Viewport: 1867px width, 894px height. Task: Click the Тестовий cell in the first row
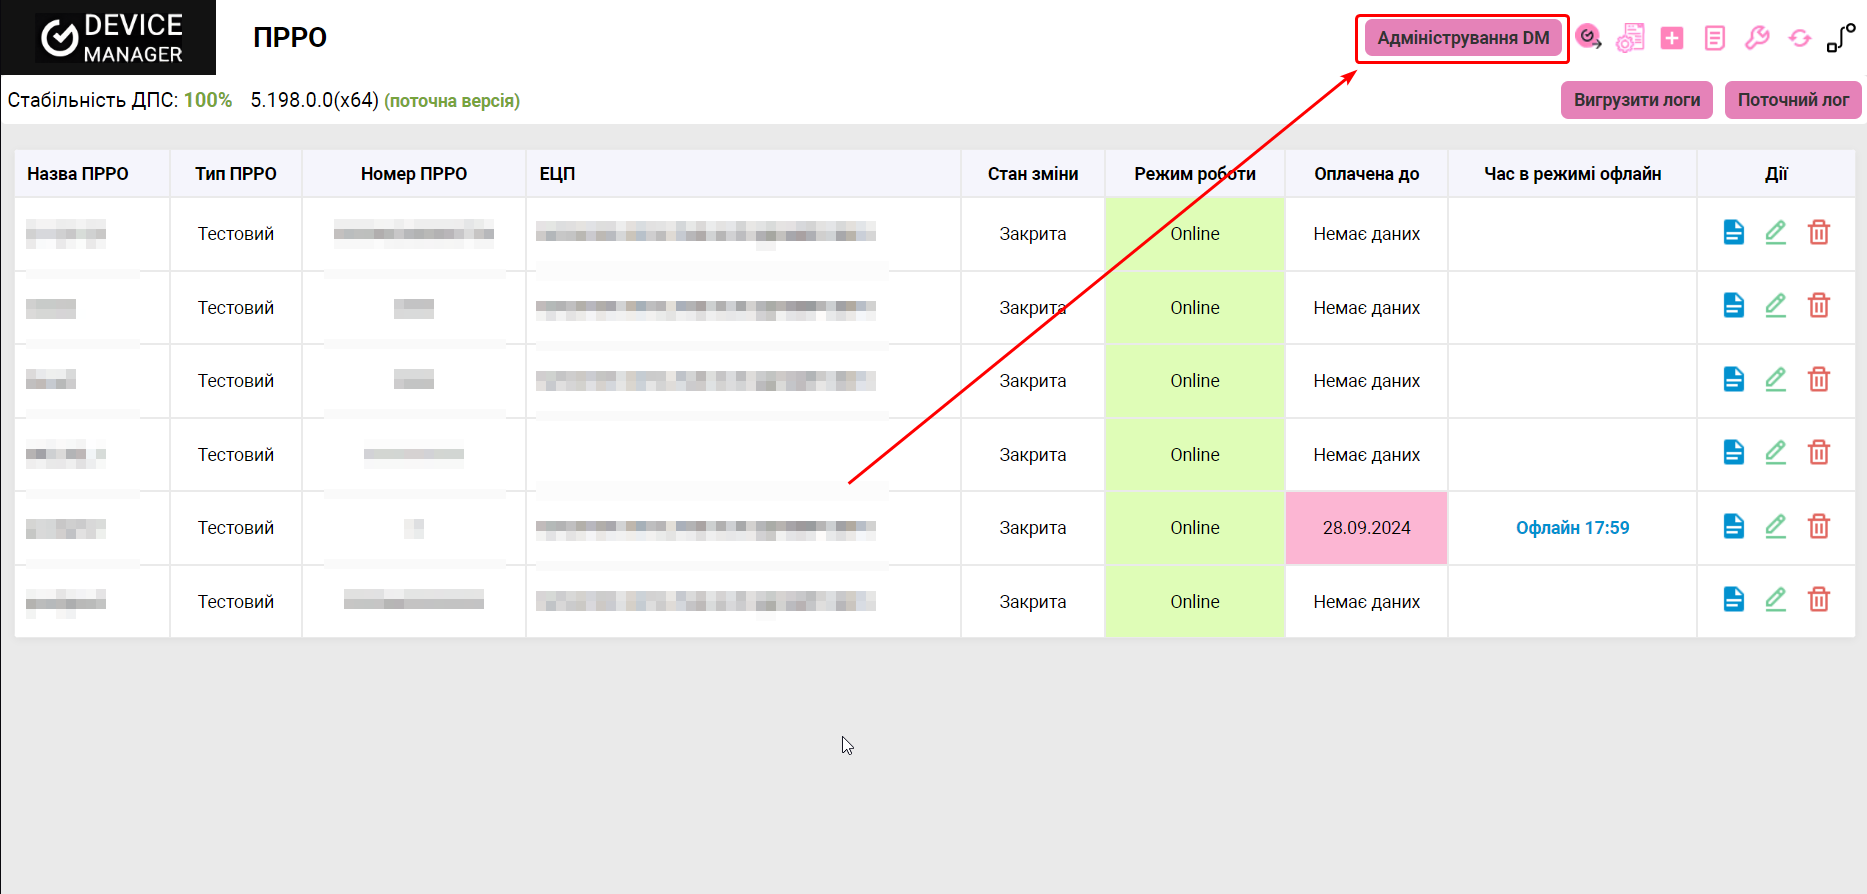[236, 234]
